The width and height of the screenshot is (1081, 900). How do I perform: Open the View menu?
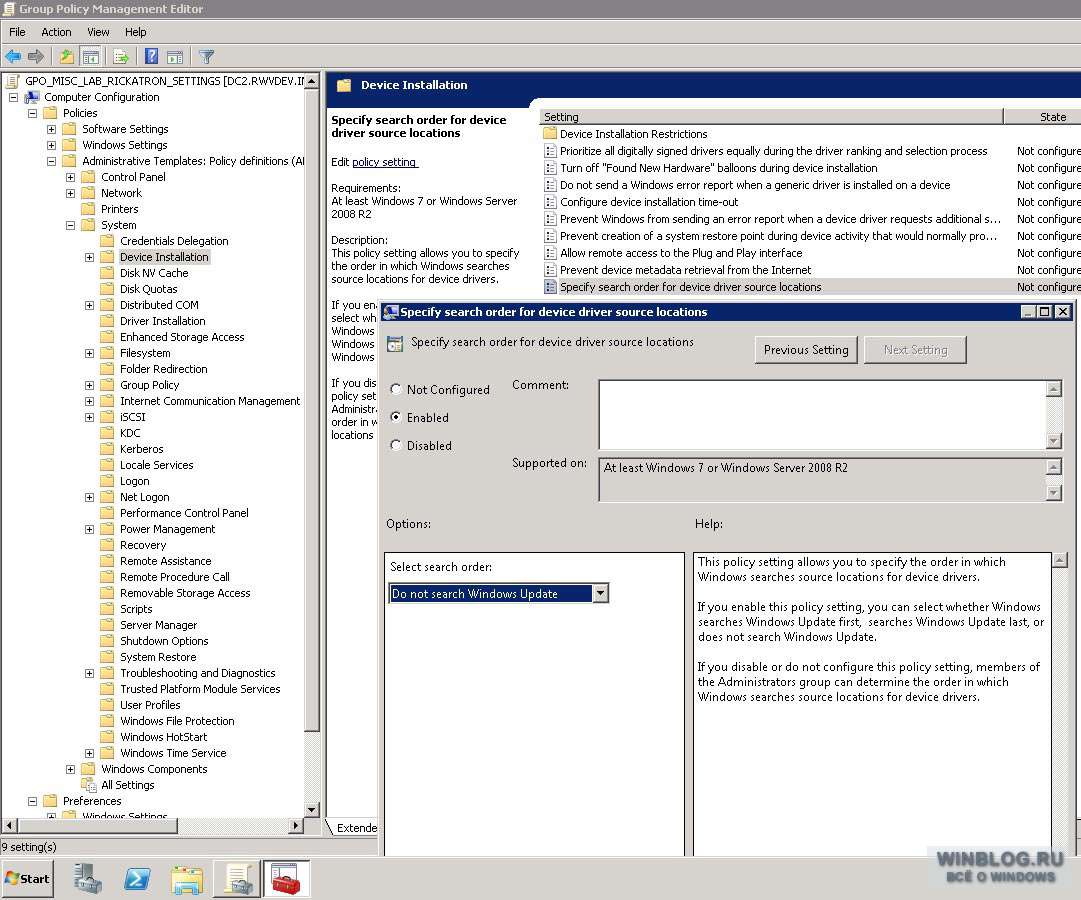pos(98,32)
